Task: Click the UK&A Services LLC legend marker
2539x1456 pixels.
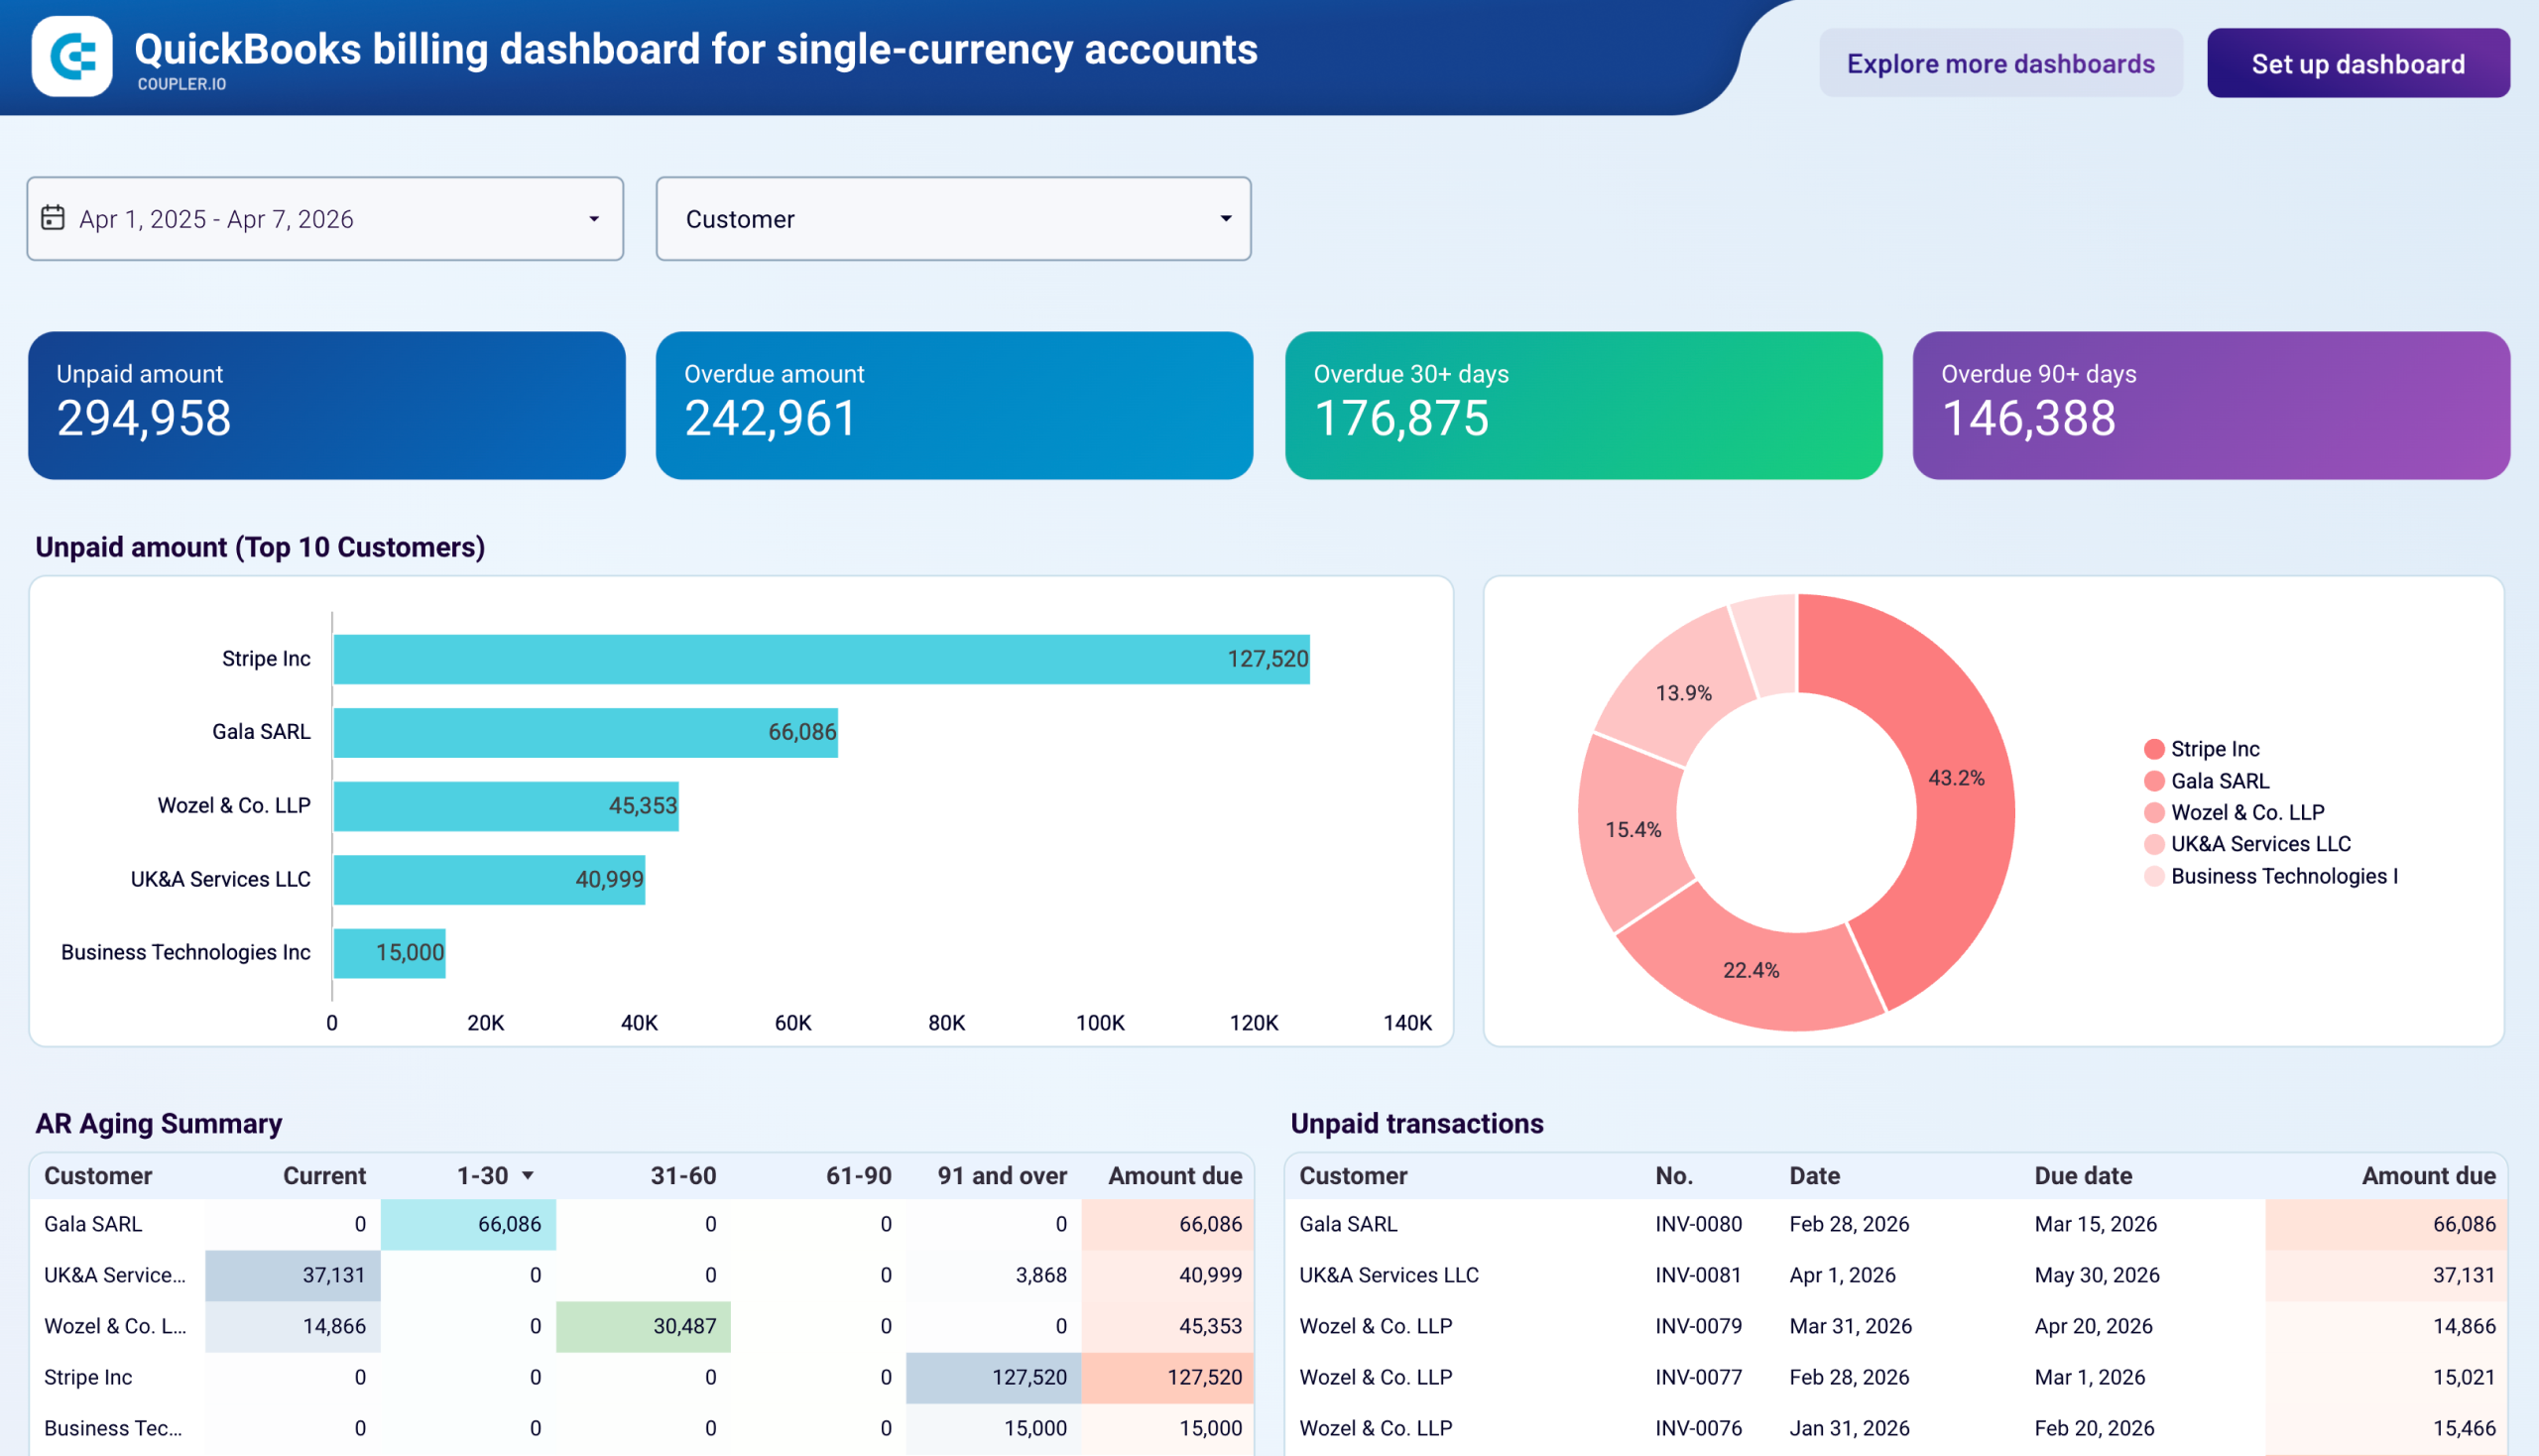Action: pyautogui.click(x=2156, y=844)
